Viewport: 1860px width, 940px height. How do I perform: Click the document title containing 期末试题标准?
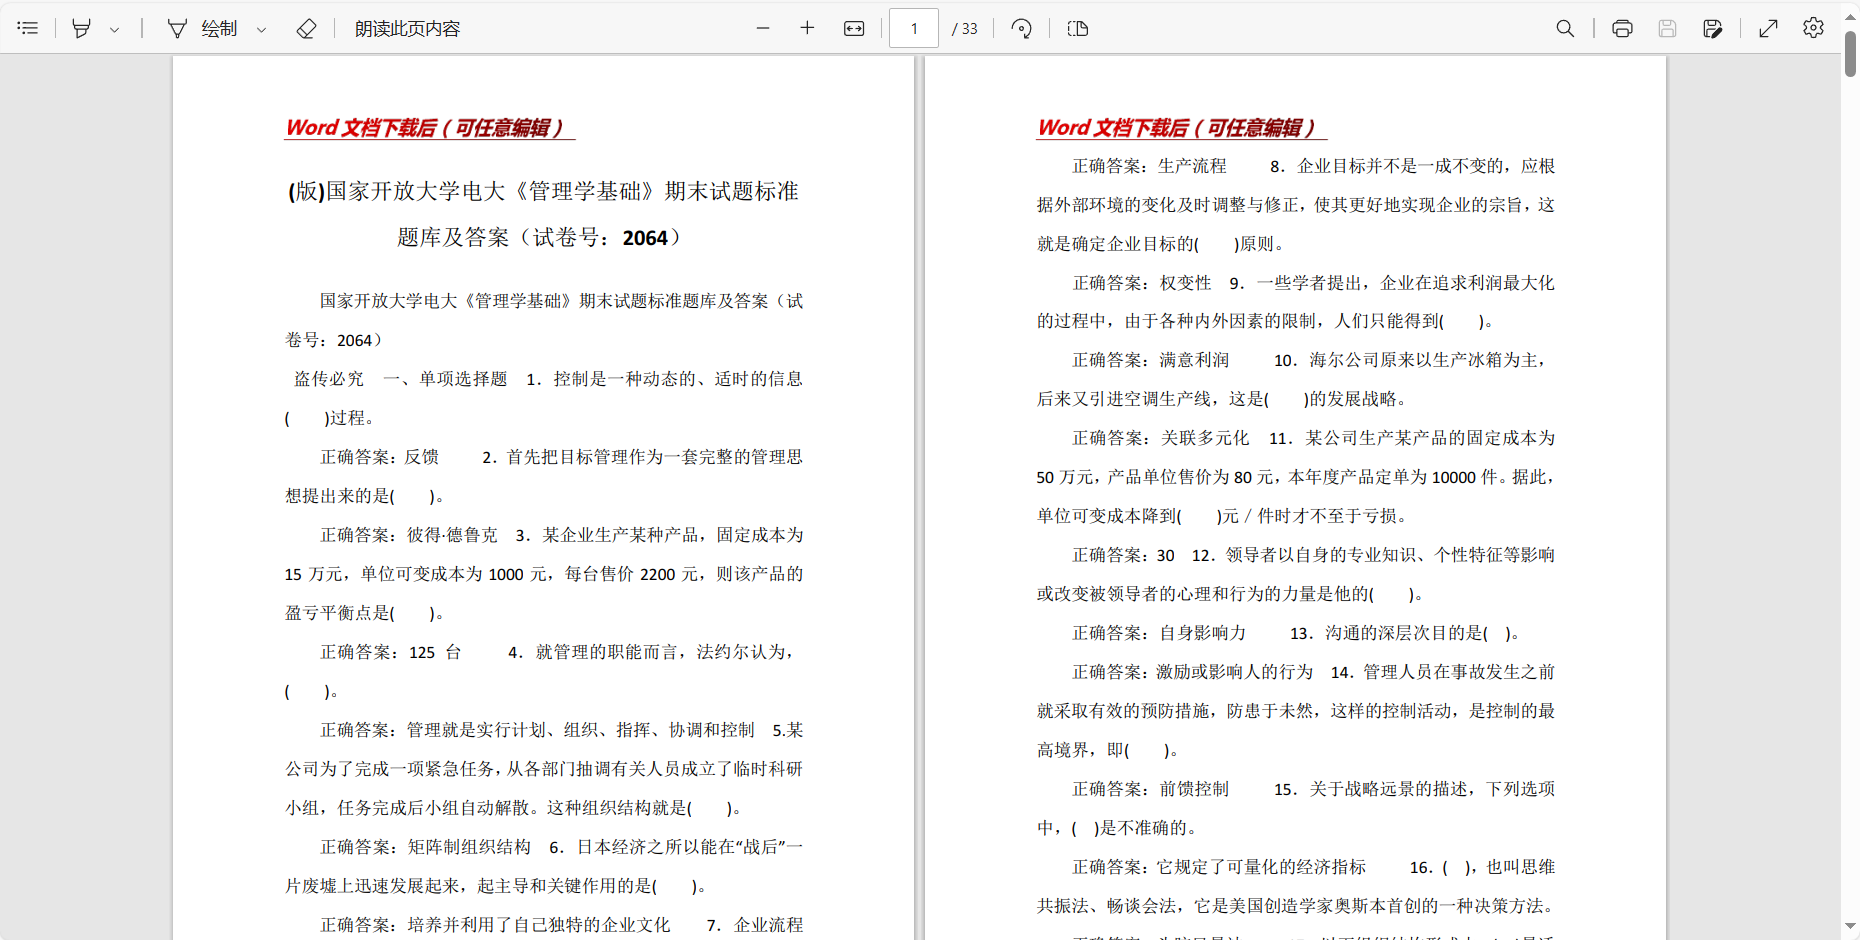pos(543,214)
